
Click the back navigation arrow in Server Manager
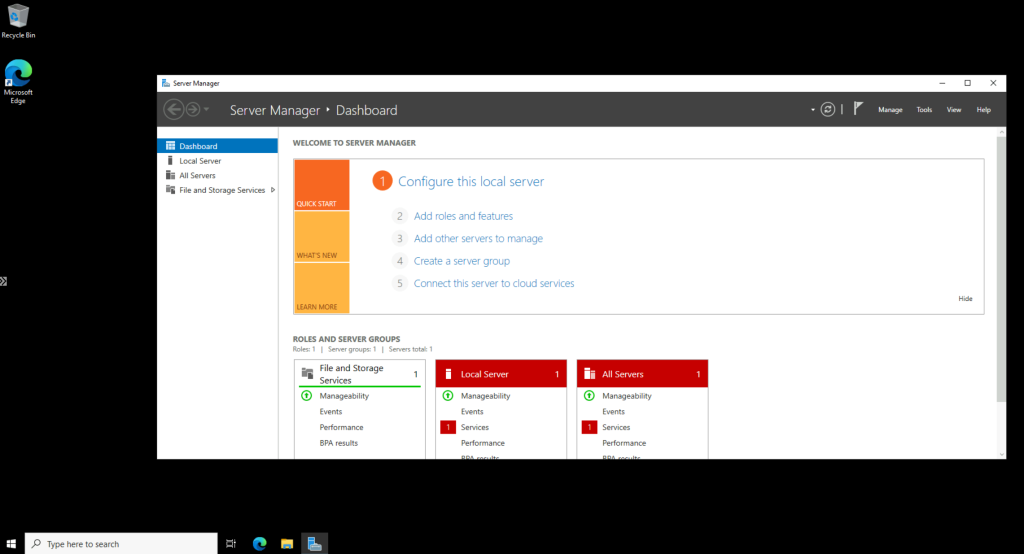coord(174,109)
